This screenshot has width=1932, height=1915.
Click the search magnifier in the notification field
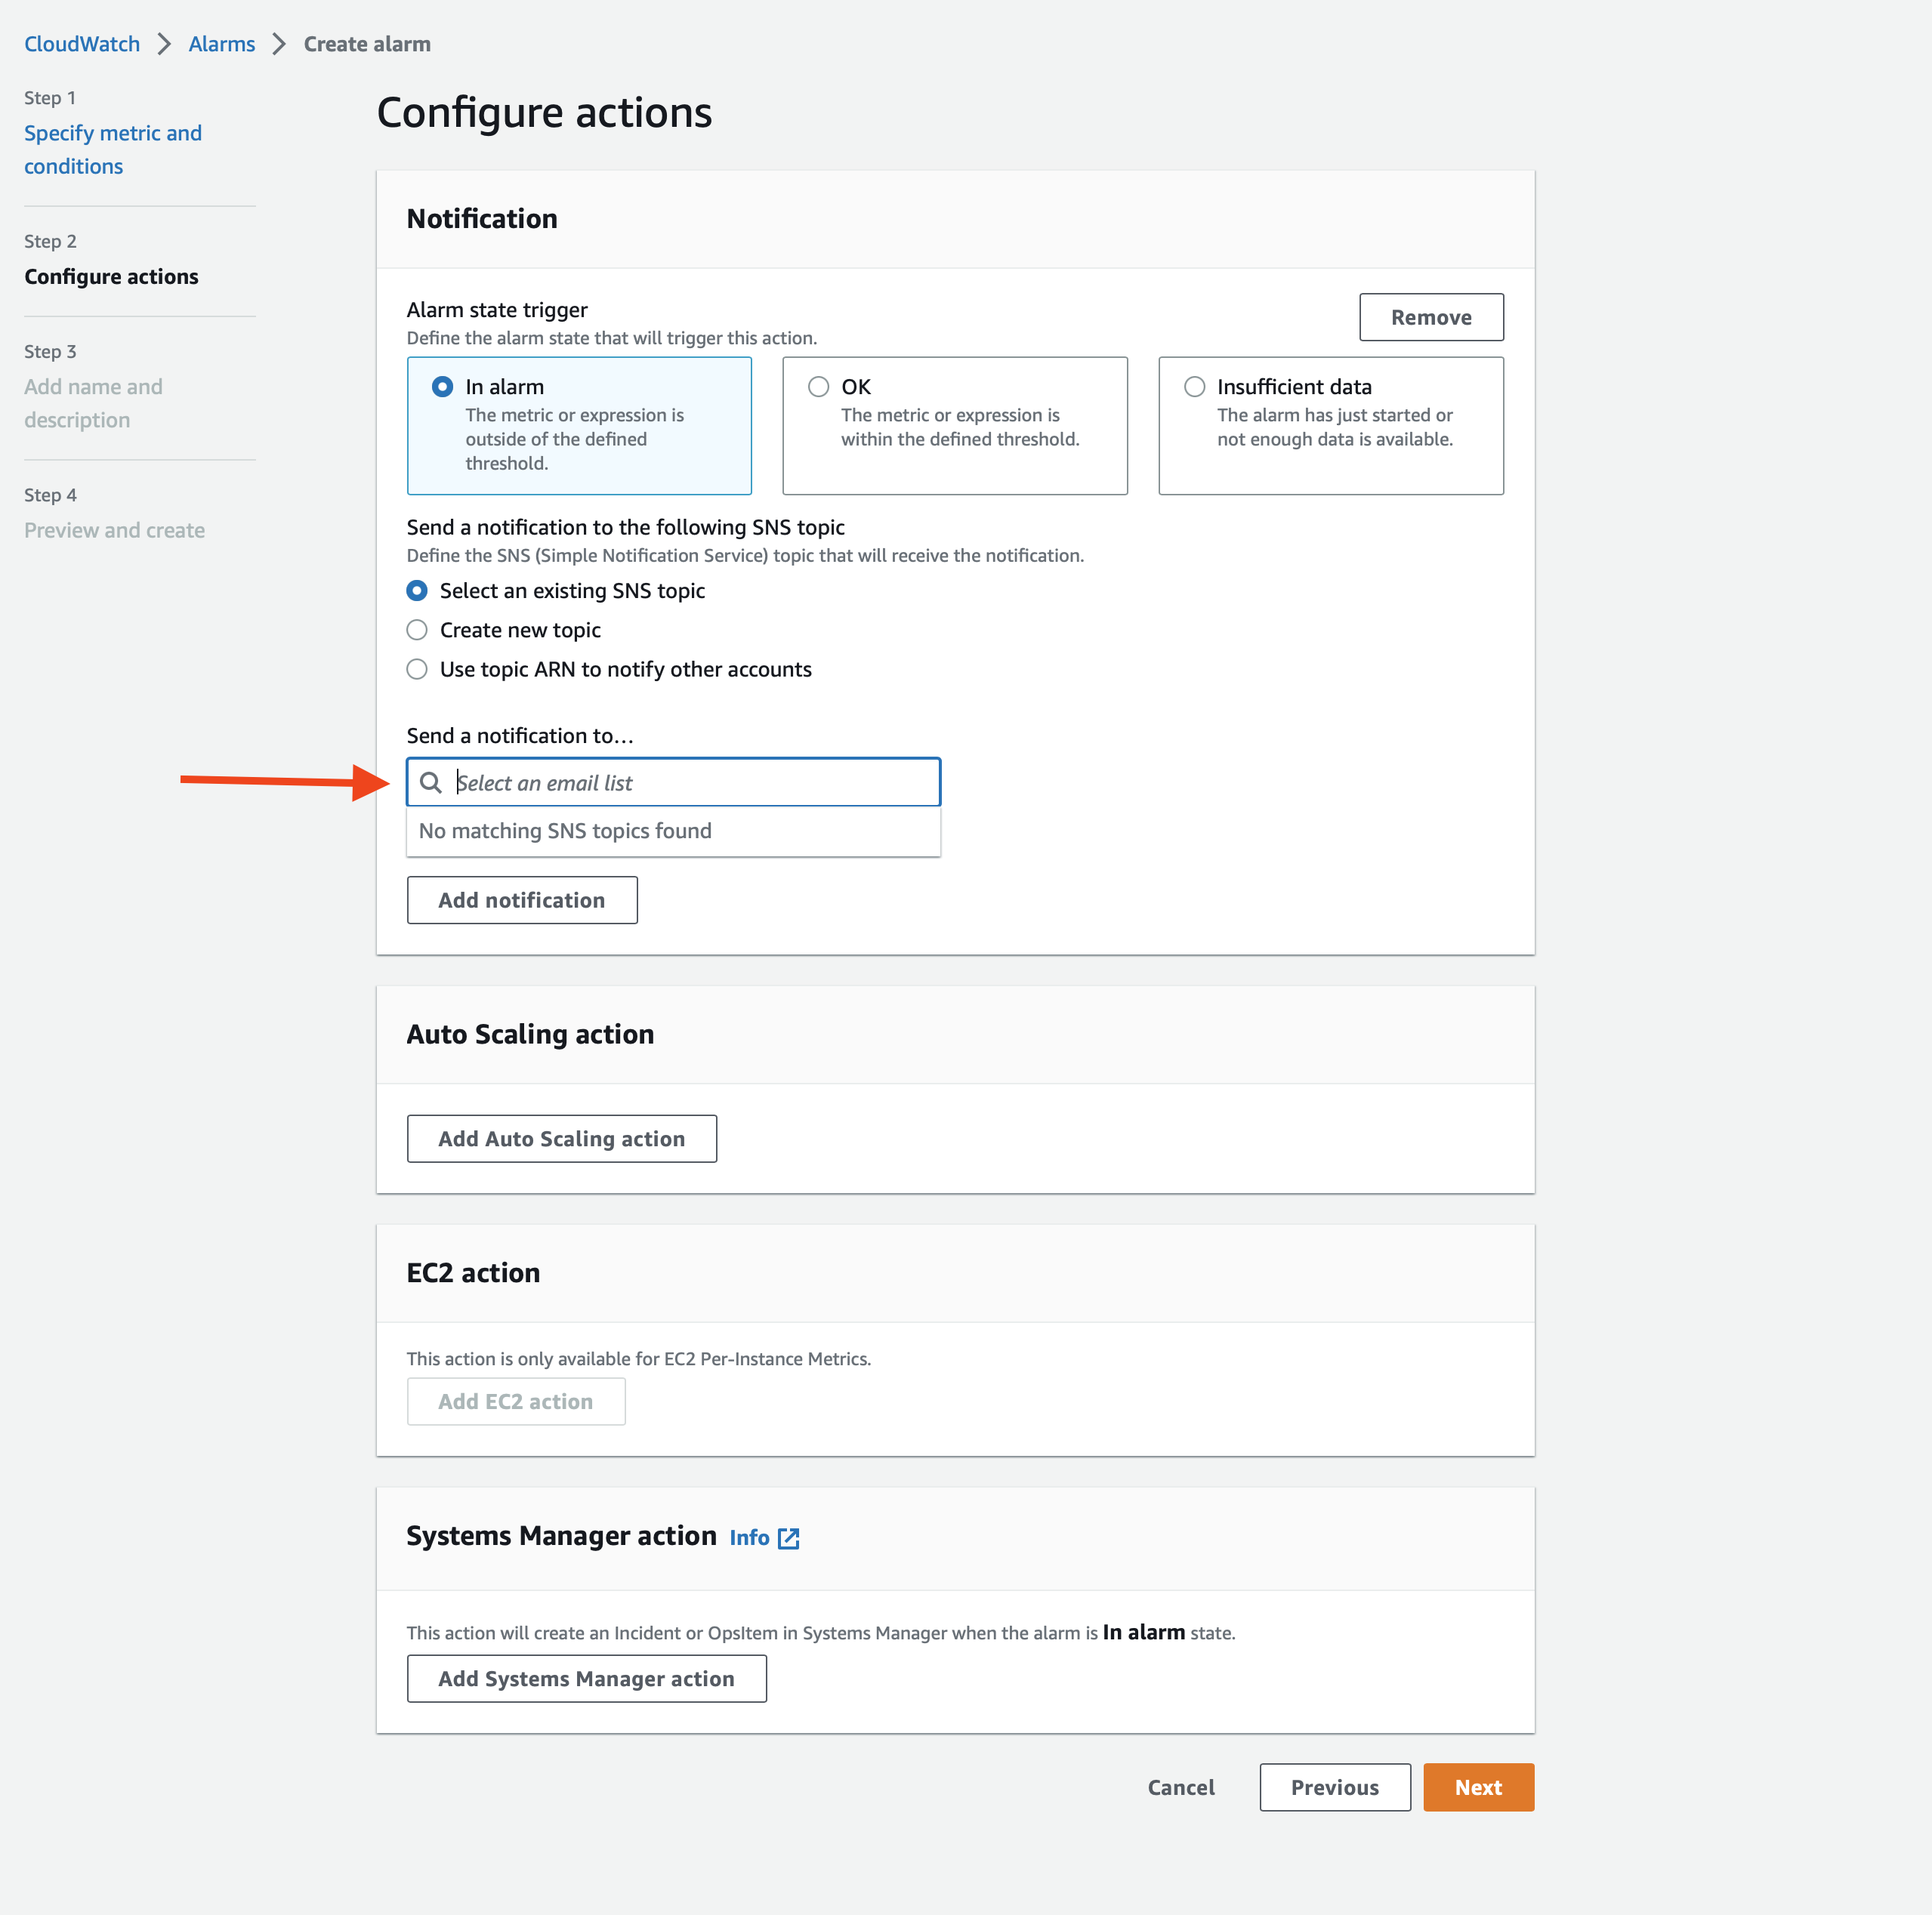coord(432,783)
